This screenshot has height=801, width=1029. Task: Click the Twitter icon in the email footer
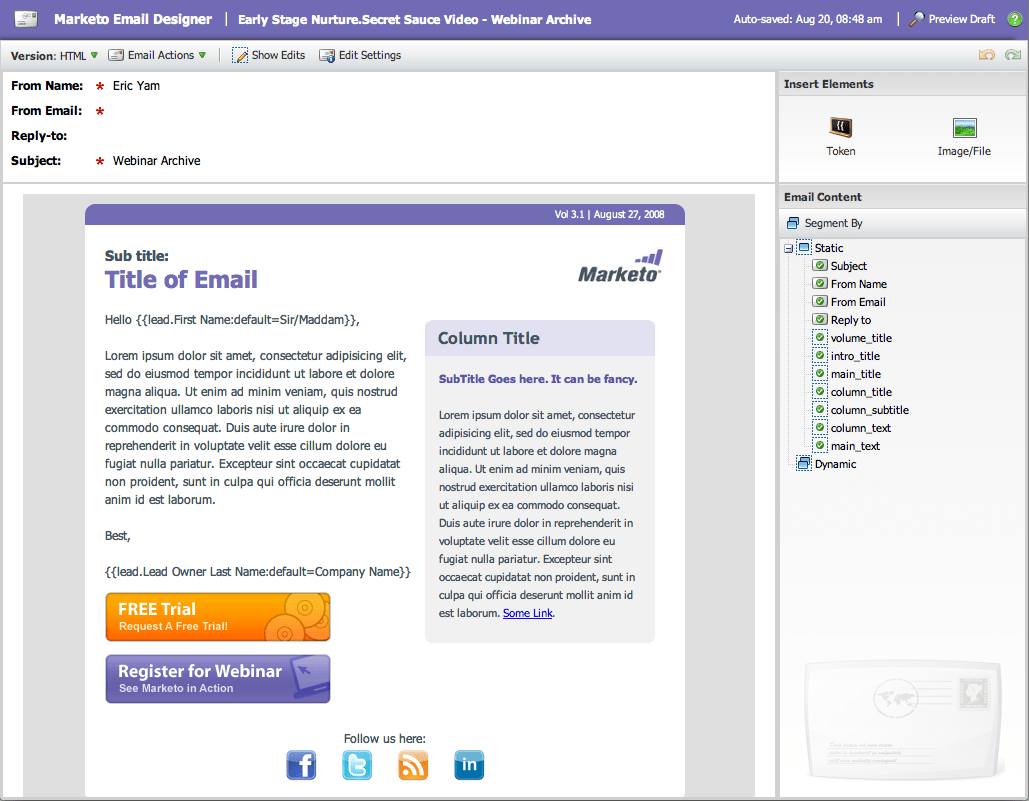357,764
